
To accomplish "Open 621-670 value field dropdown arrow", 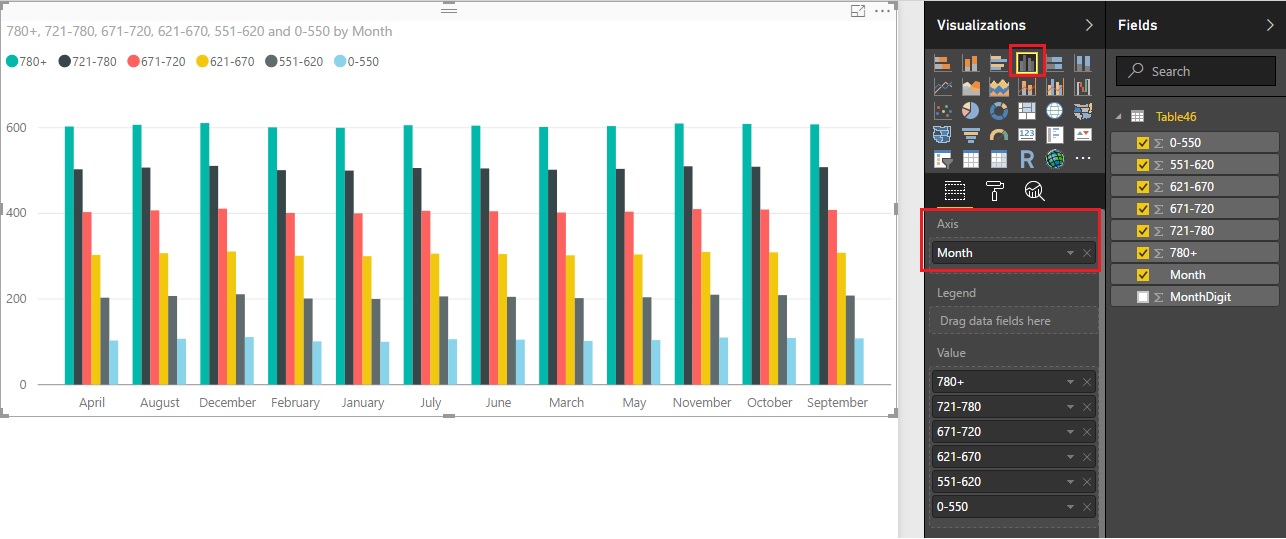I will tap(1070, 457).
